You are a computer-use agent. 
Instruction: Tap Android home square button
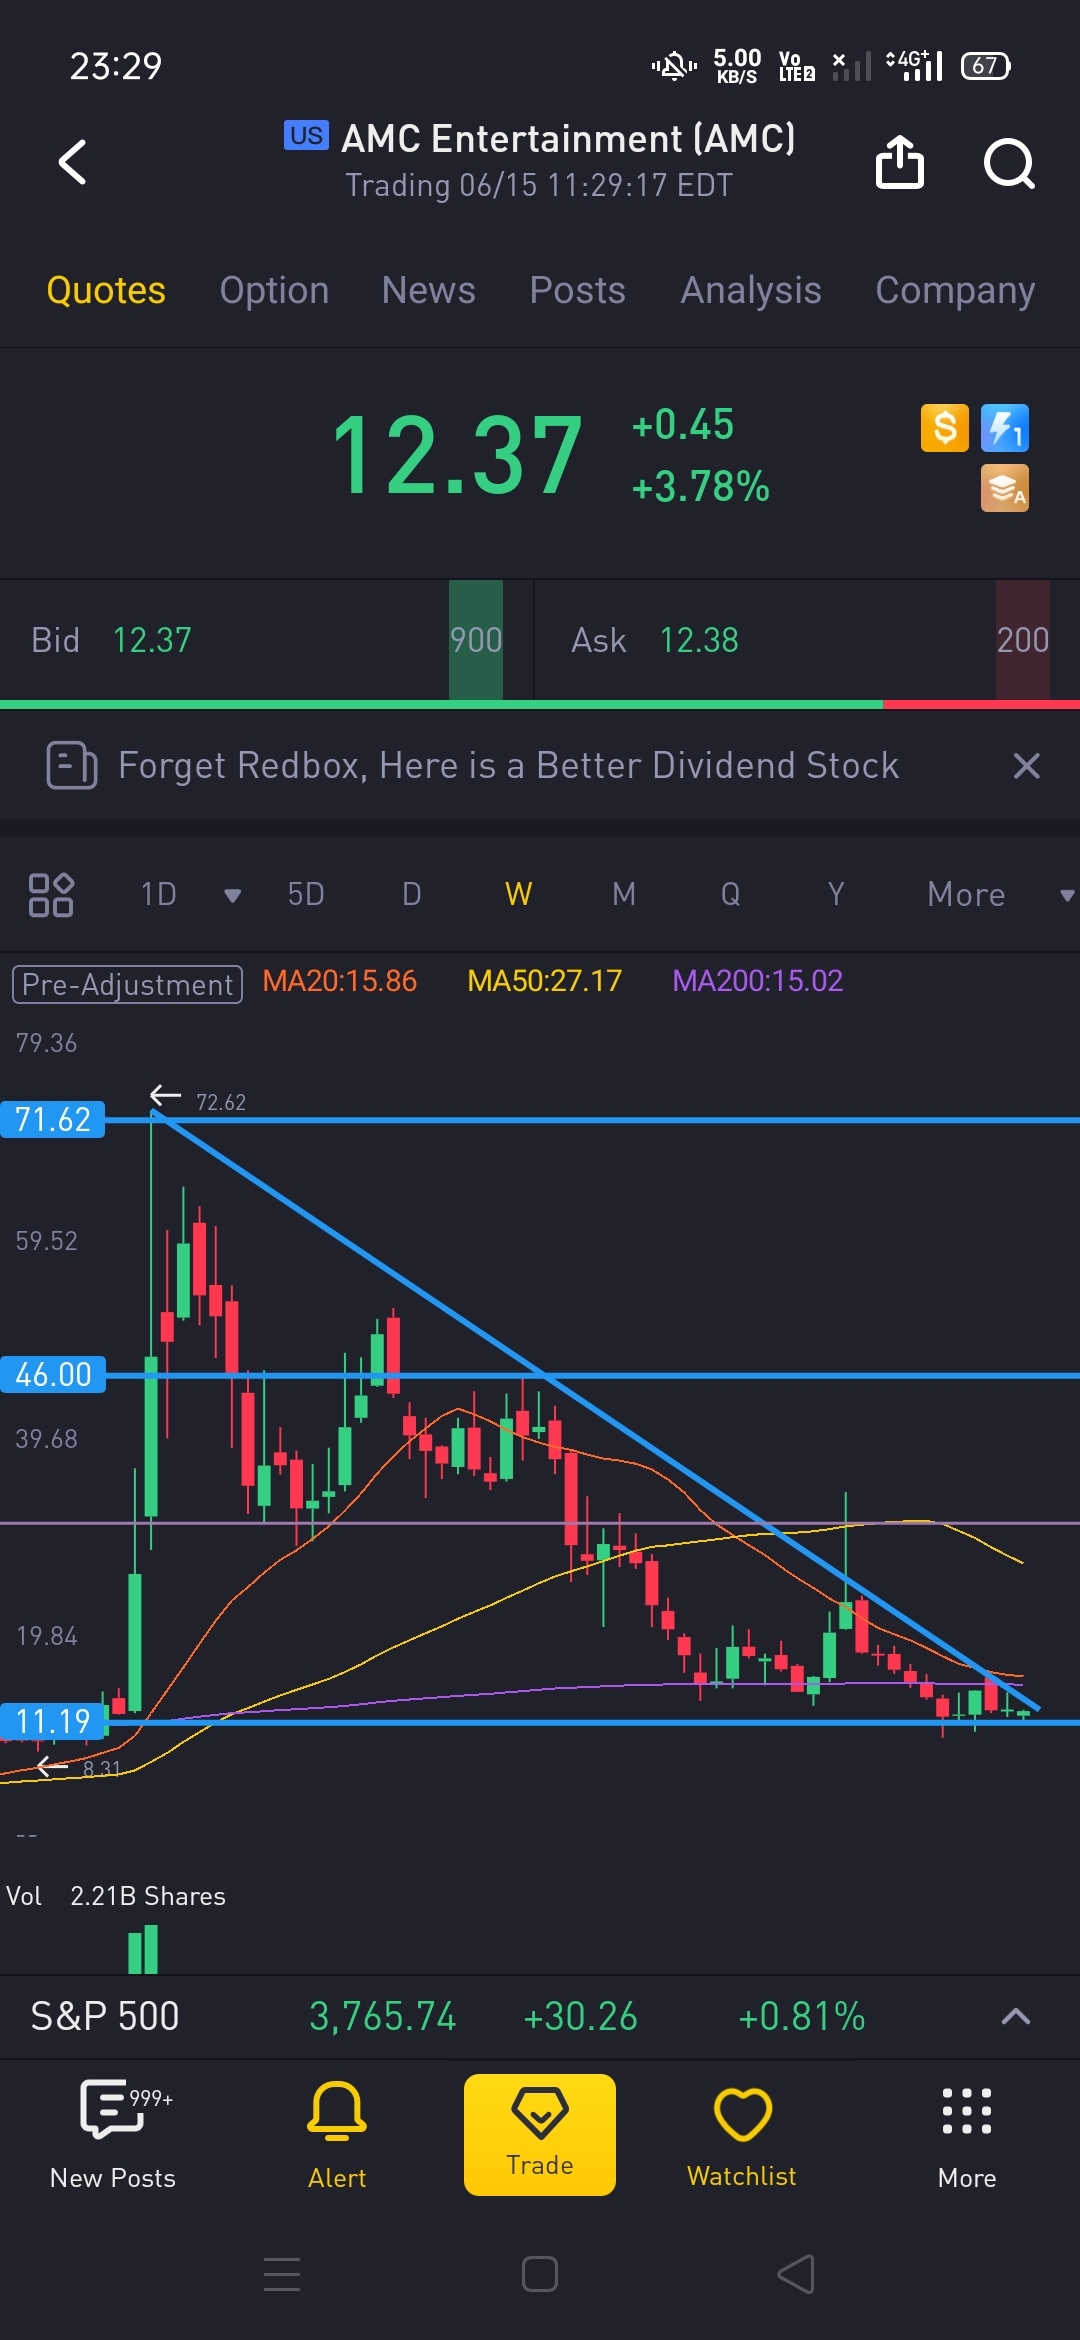pos(540,2274)
